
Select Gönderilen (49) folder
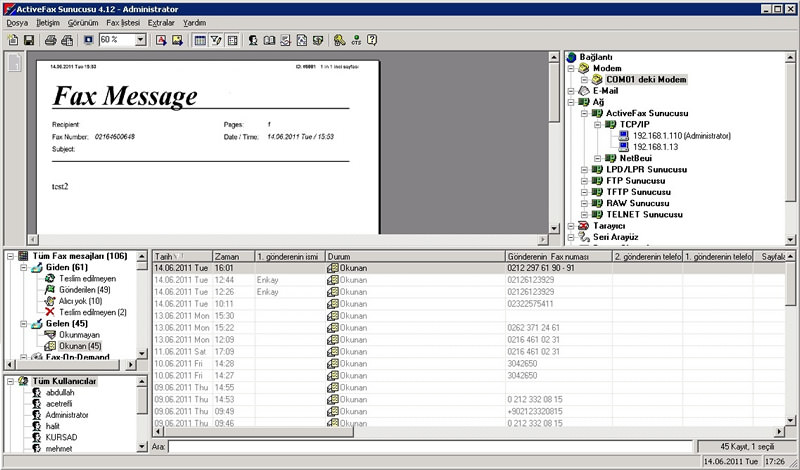(85, 289)
